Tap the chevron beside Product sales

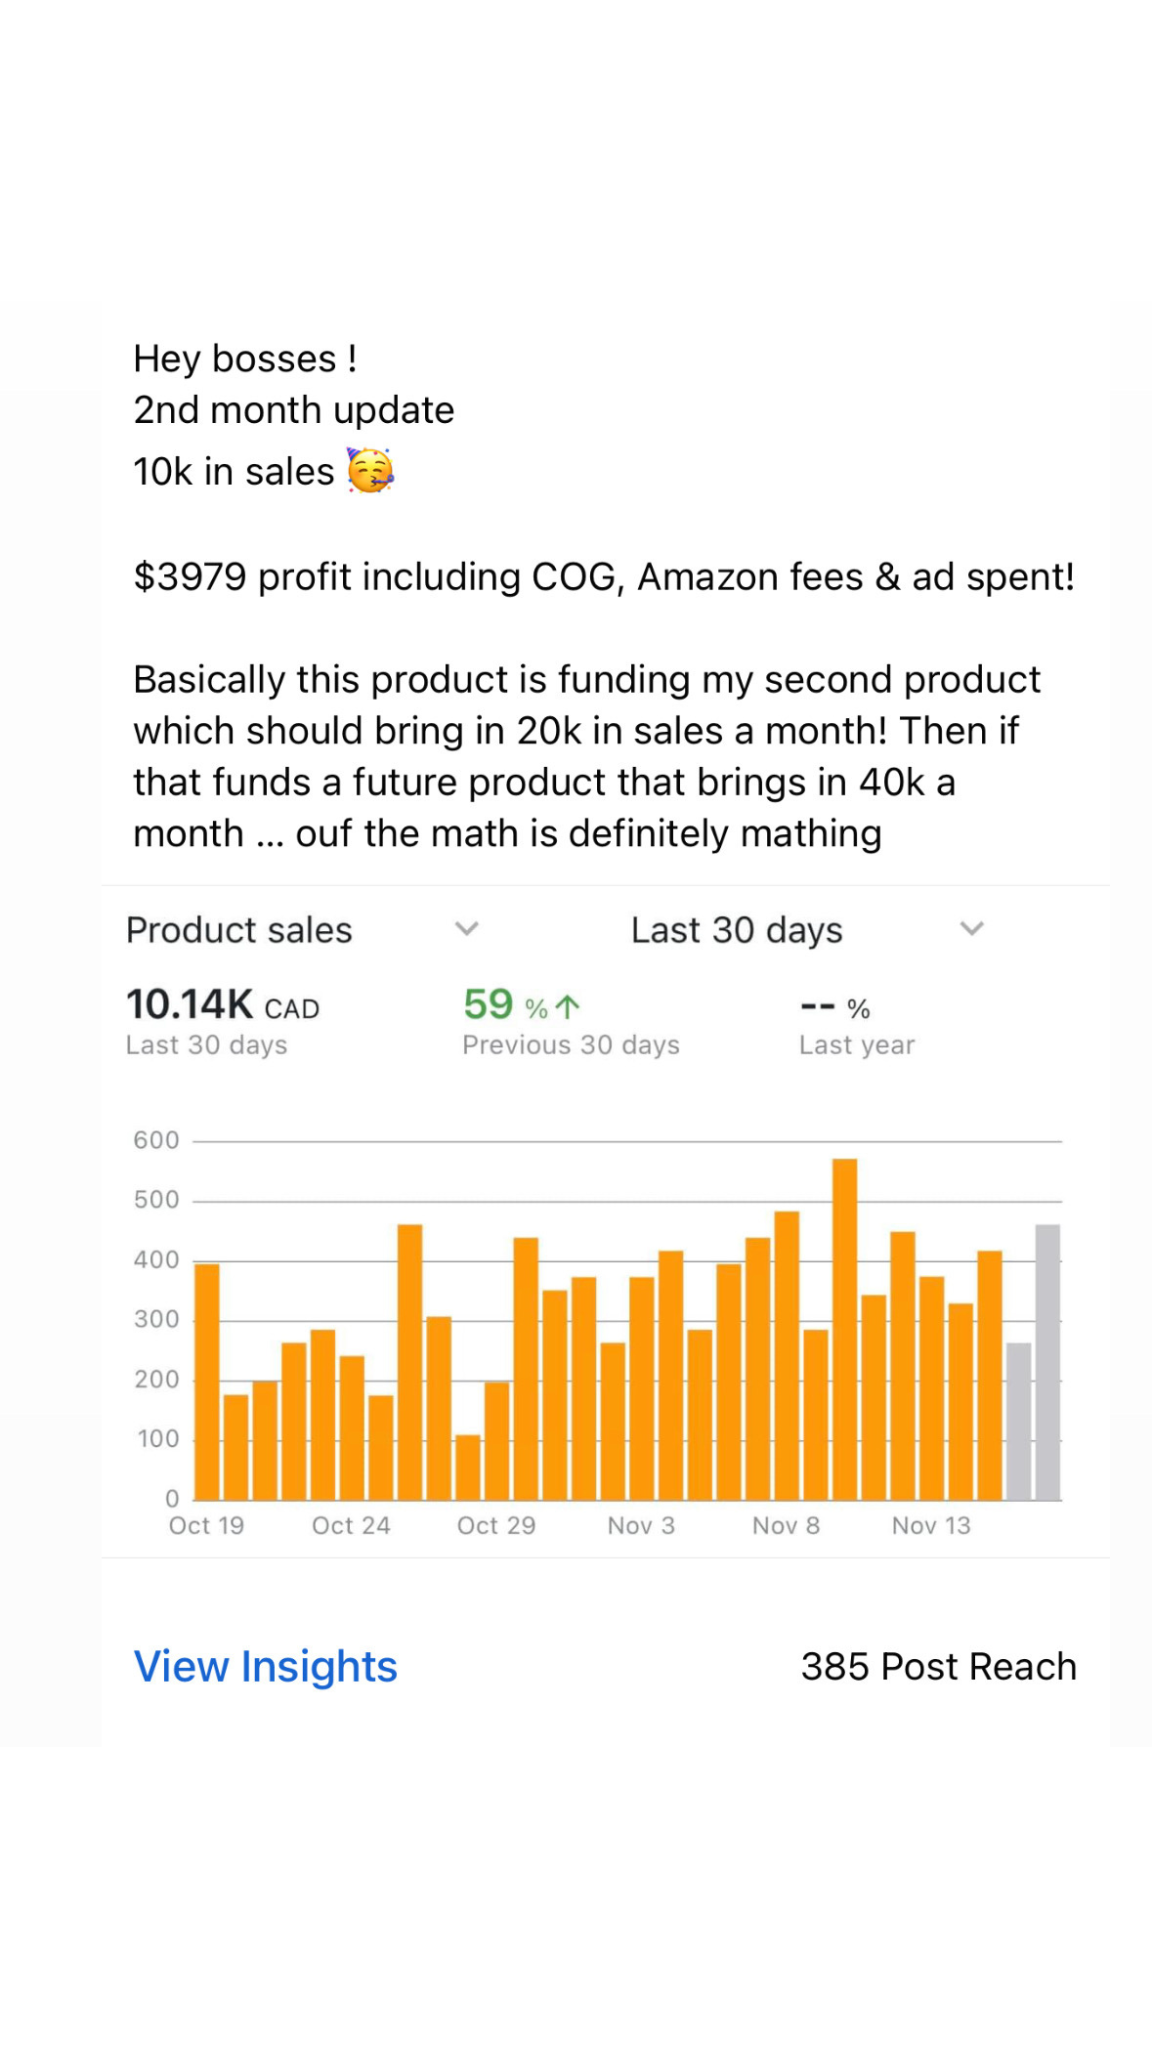[x=467, y=929]
